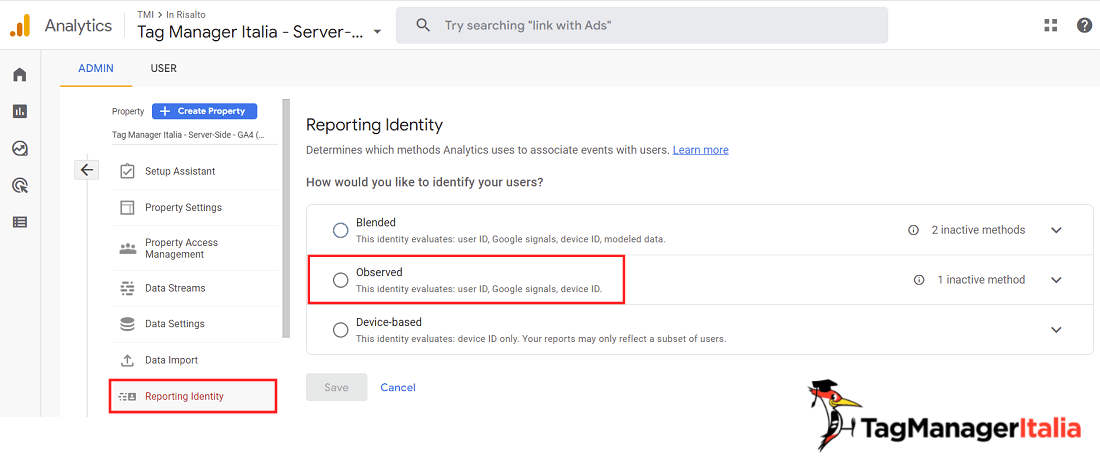This screenshot has width=1100, height=470.
Task: Click the Cancel link
Action: pos(398,387)
